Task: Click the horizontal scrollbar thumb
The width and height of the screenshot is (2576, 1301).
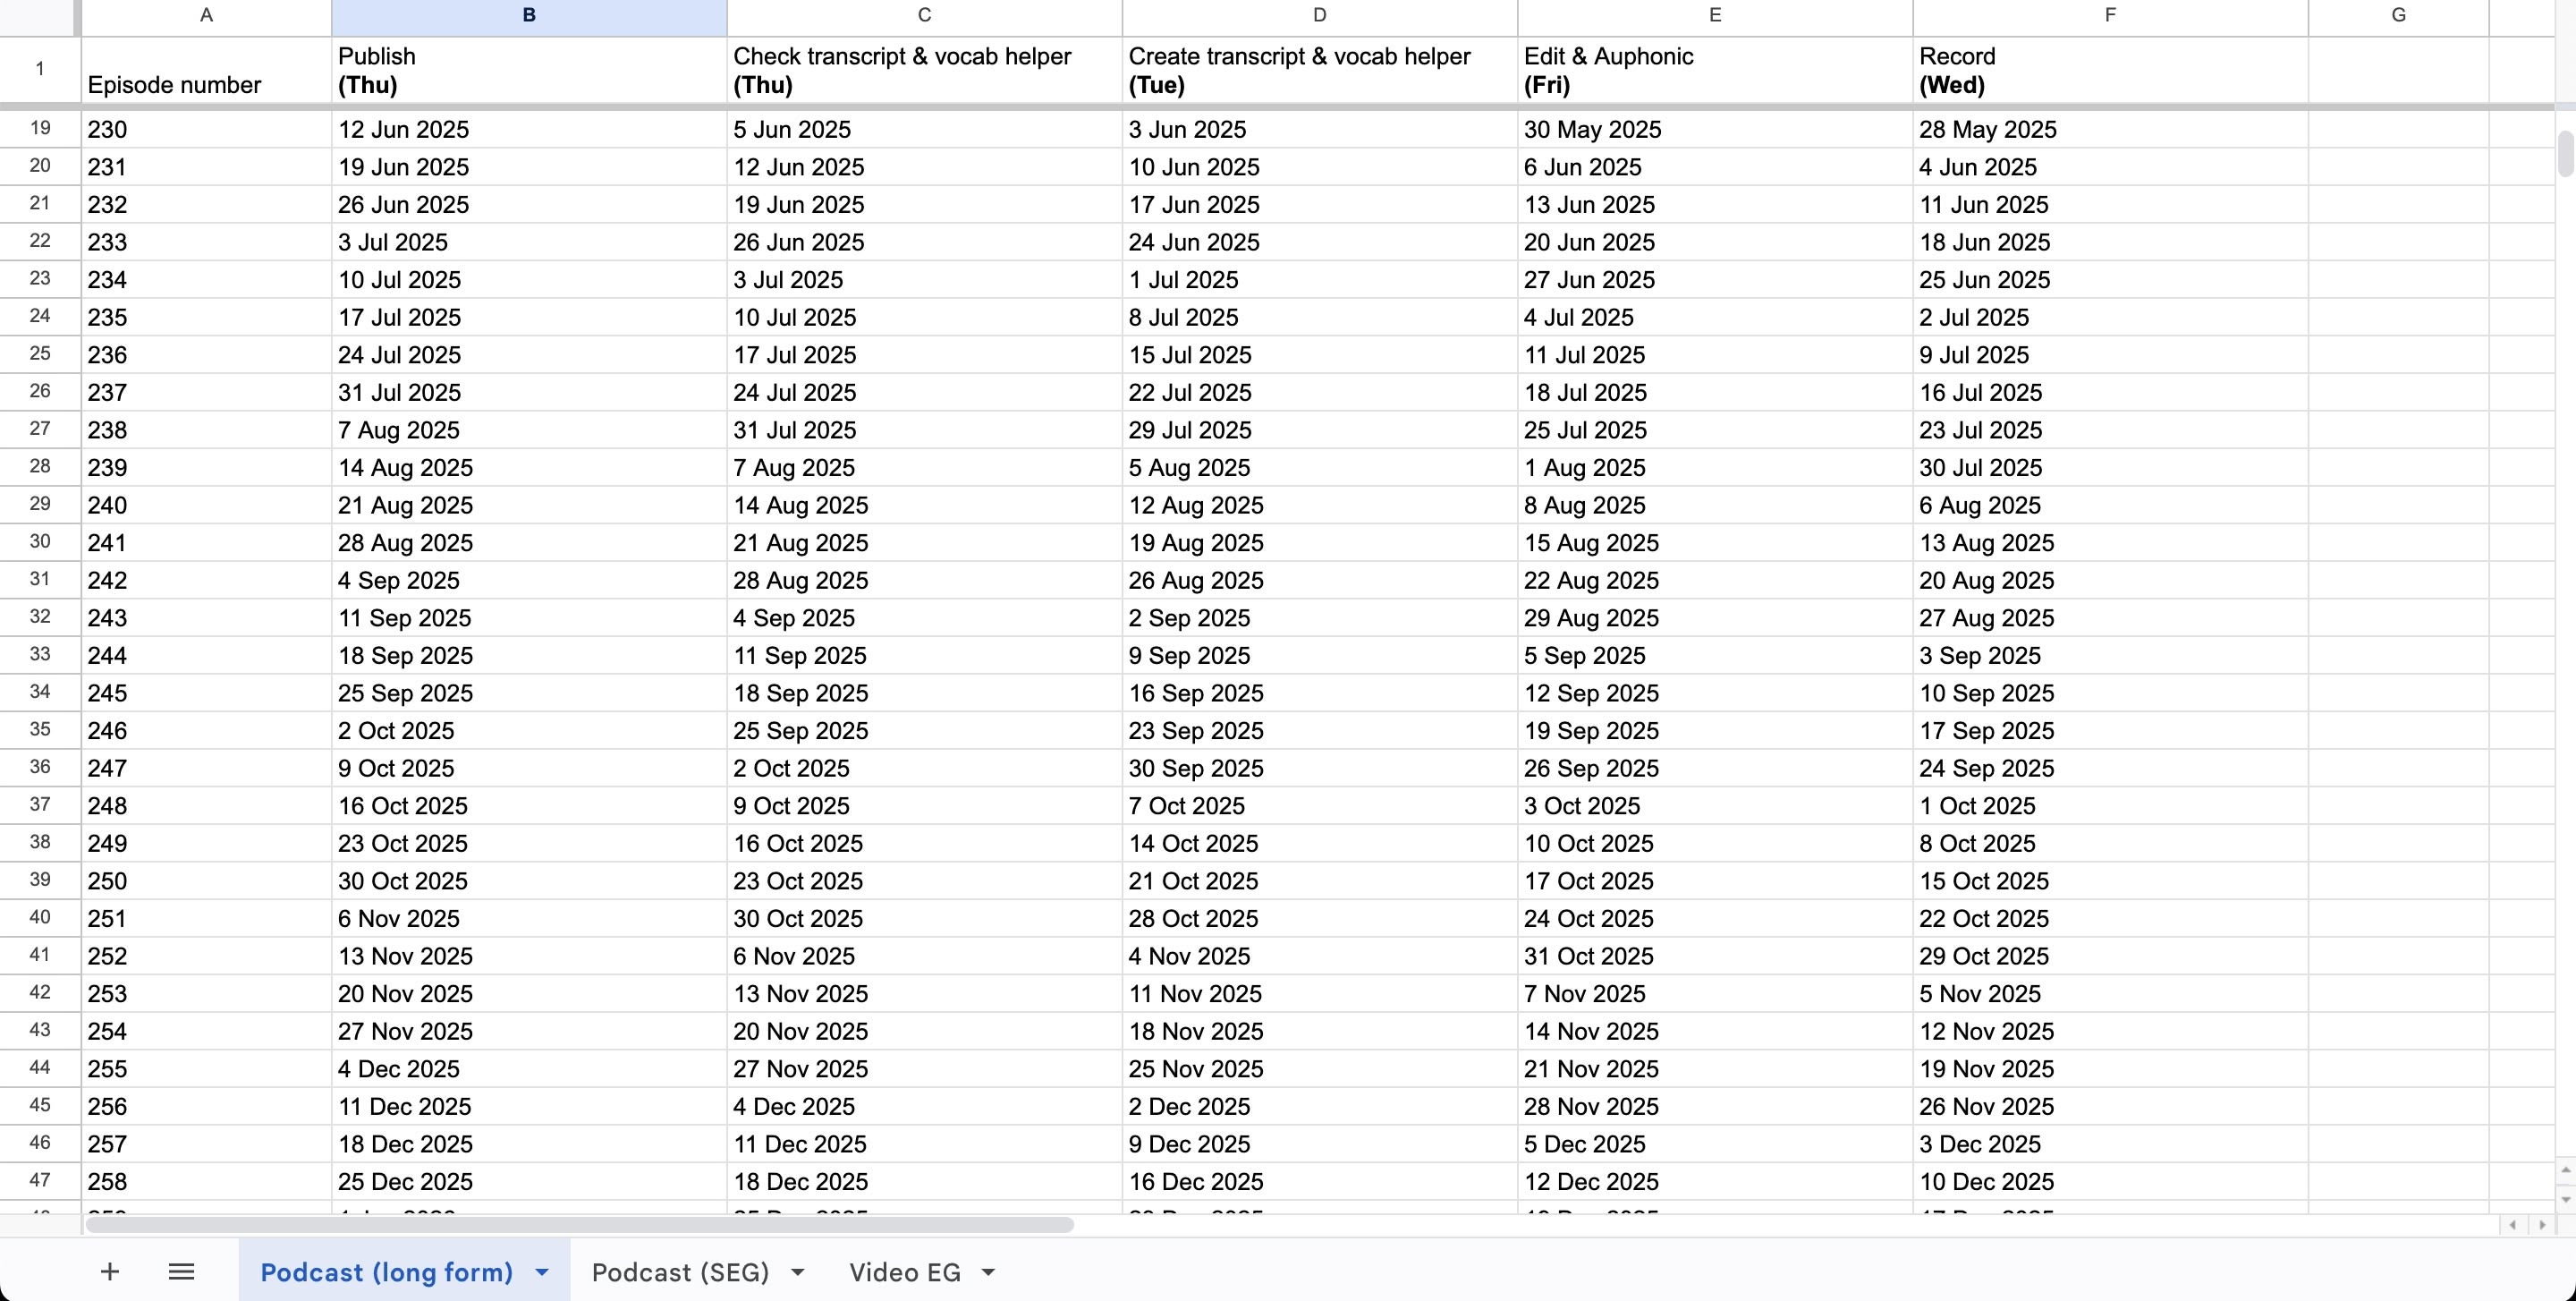Action: pos(580,1225)
